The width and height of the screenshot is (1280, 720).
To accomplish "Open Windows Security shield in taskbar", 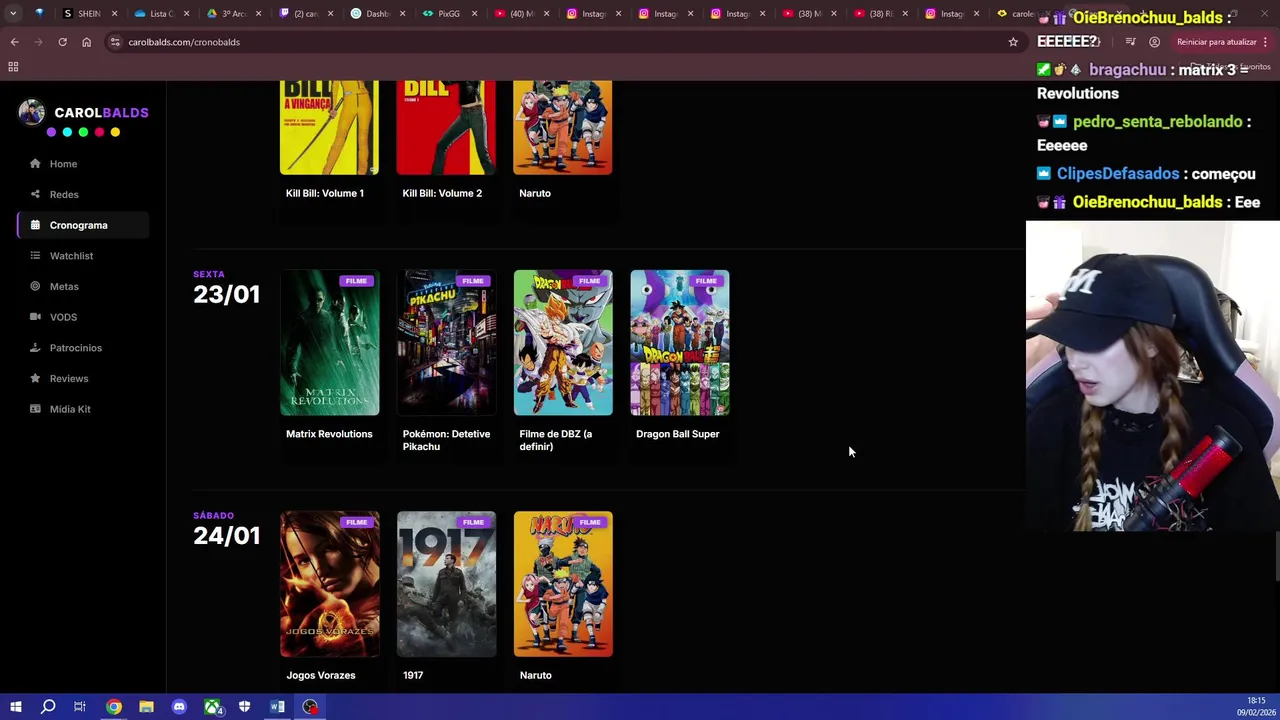I will pos(244,707).
